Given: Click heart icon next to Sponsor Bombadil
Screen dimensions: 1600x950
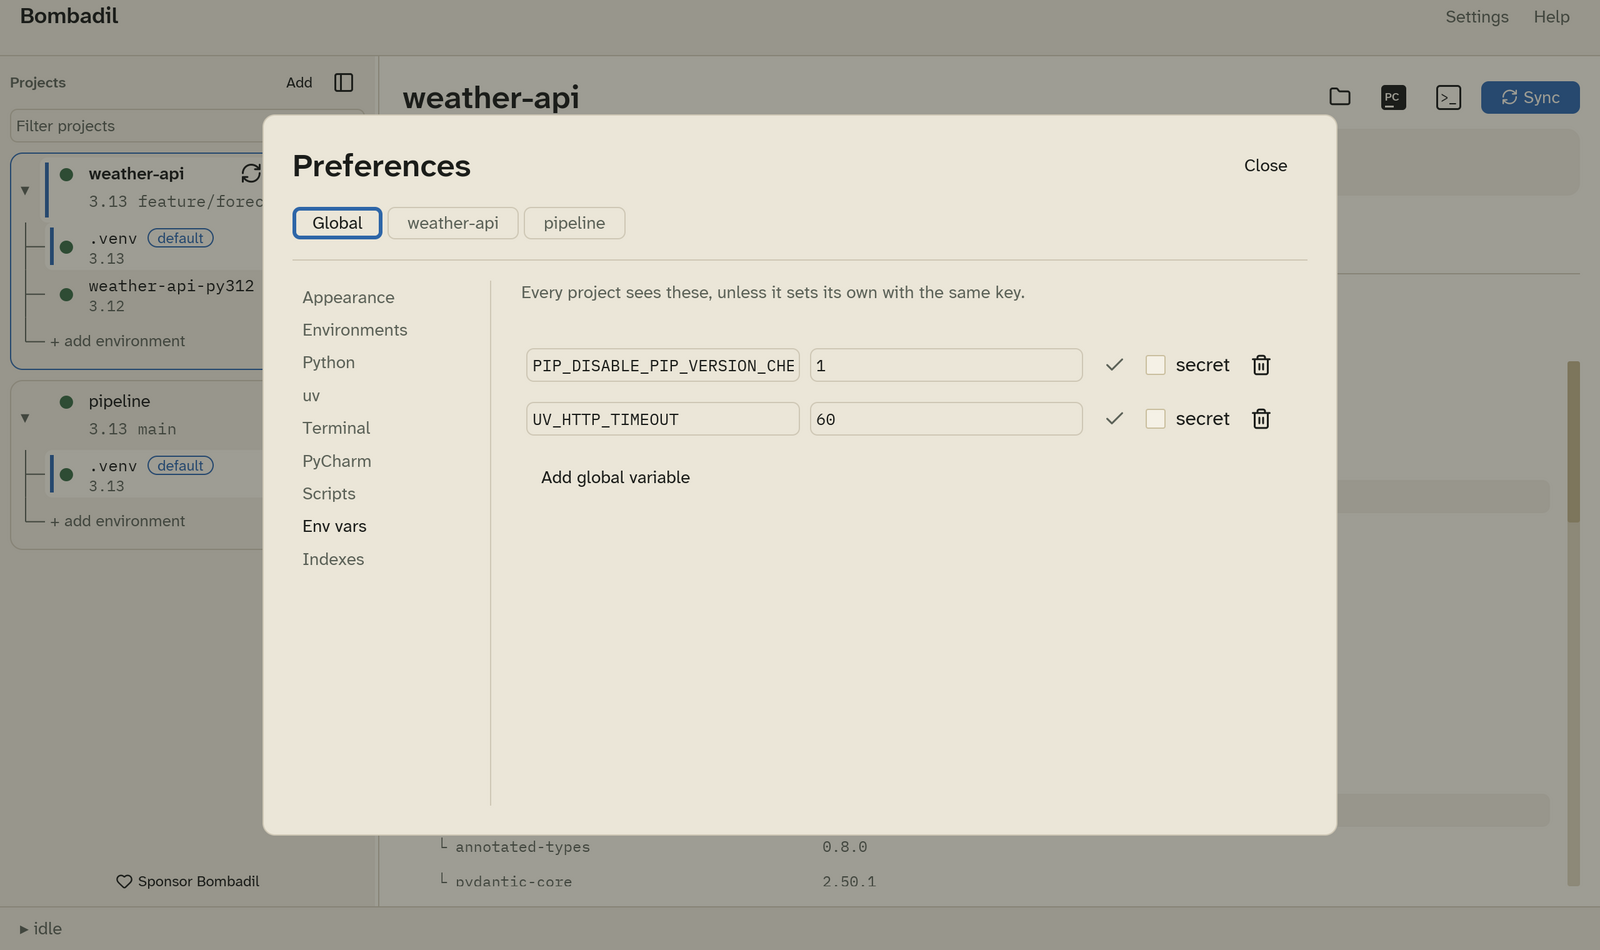Looking at the screenshot, I should click(x=124, y=882).
